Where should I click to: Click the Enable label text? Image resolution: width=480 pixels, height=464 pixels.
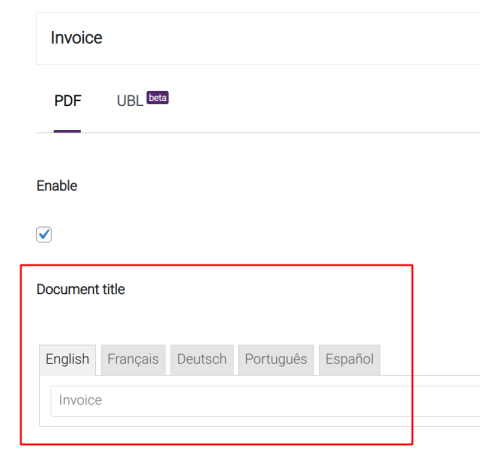click(x=57, y=186)
